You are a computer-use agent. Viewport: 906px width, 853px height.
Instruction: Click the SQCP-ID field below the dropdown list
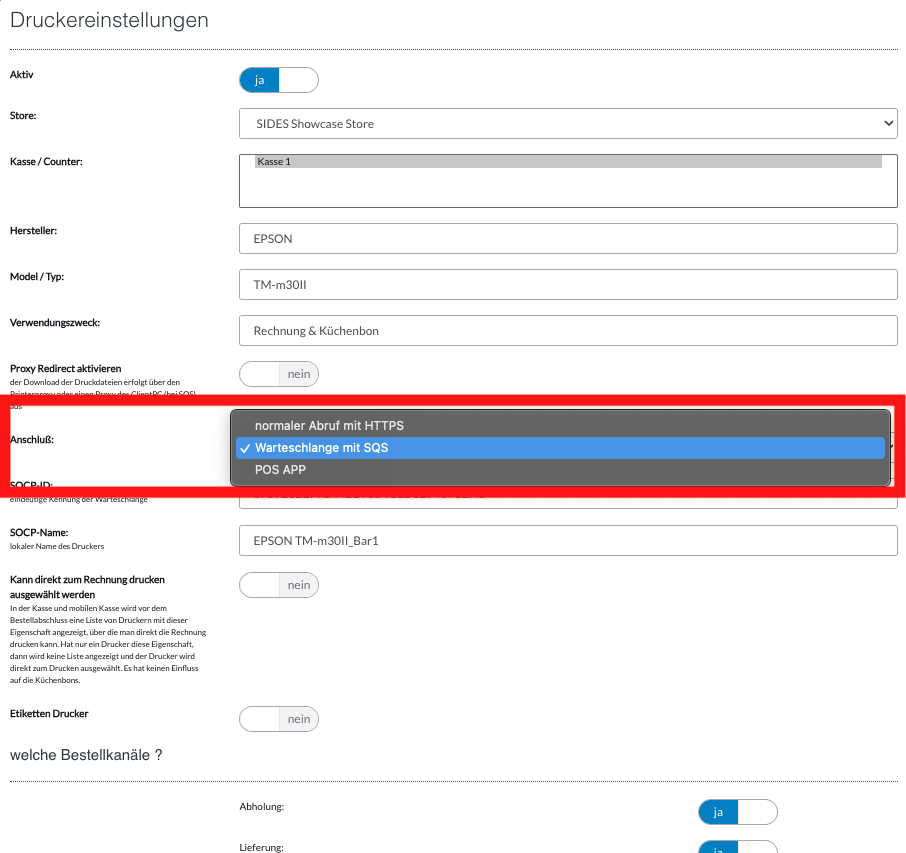pos(567,497)
